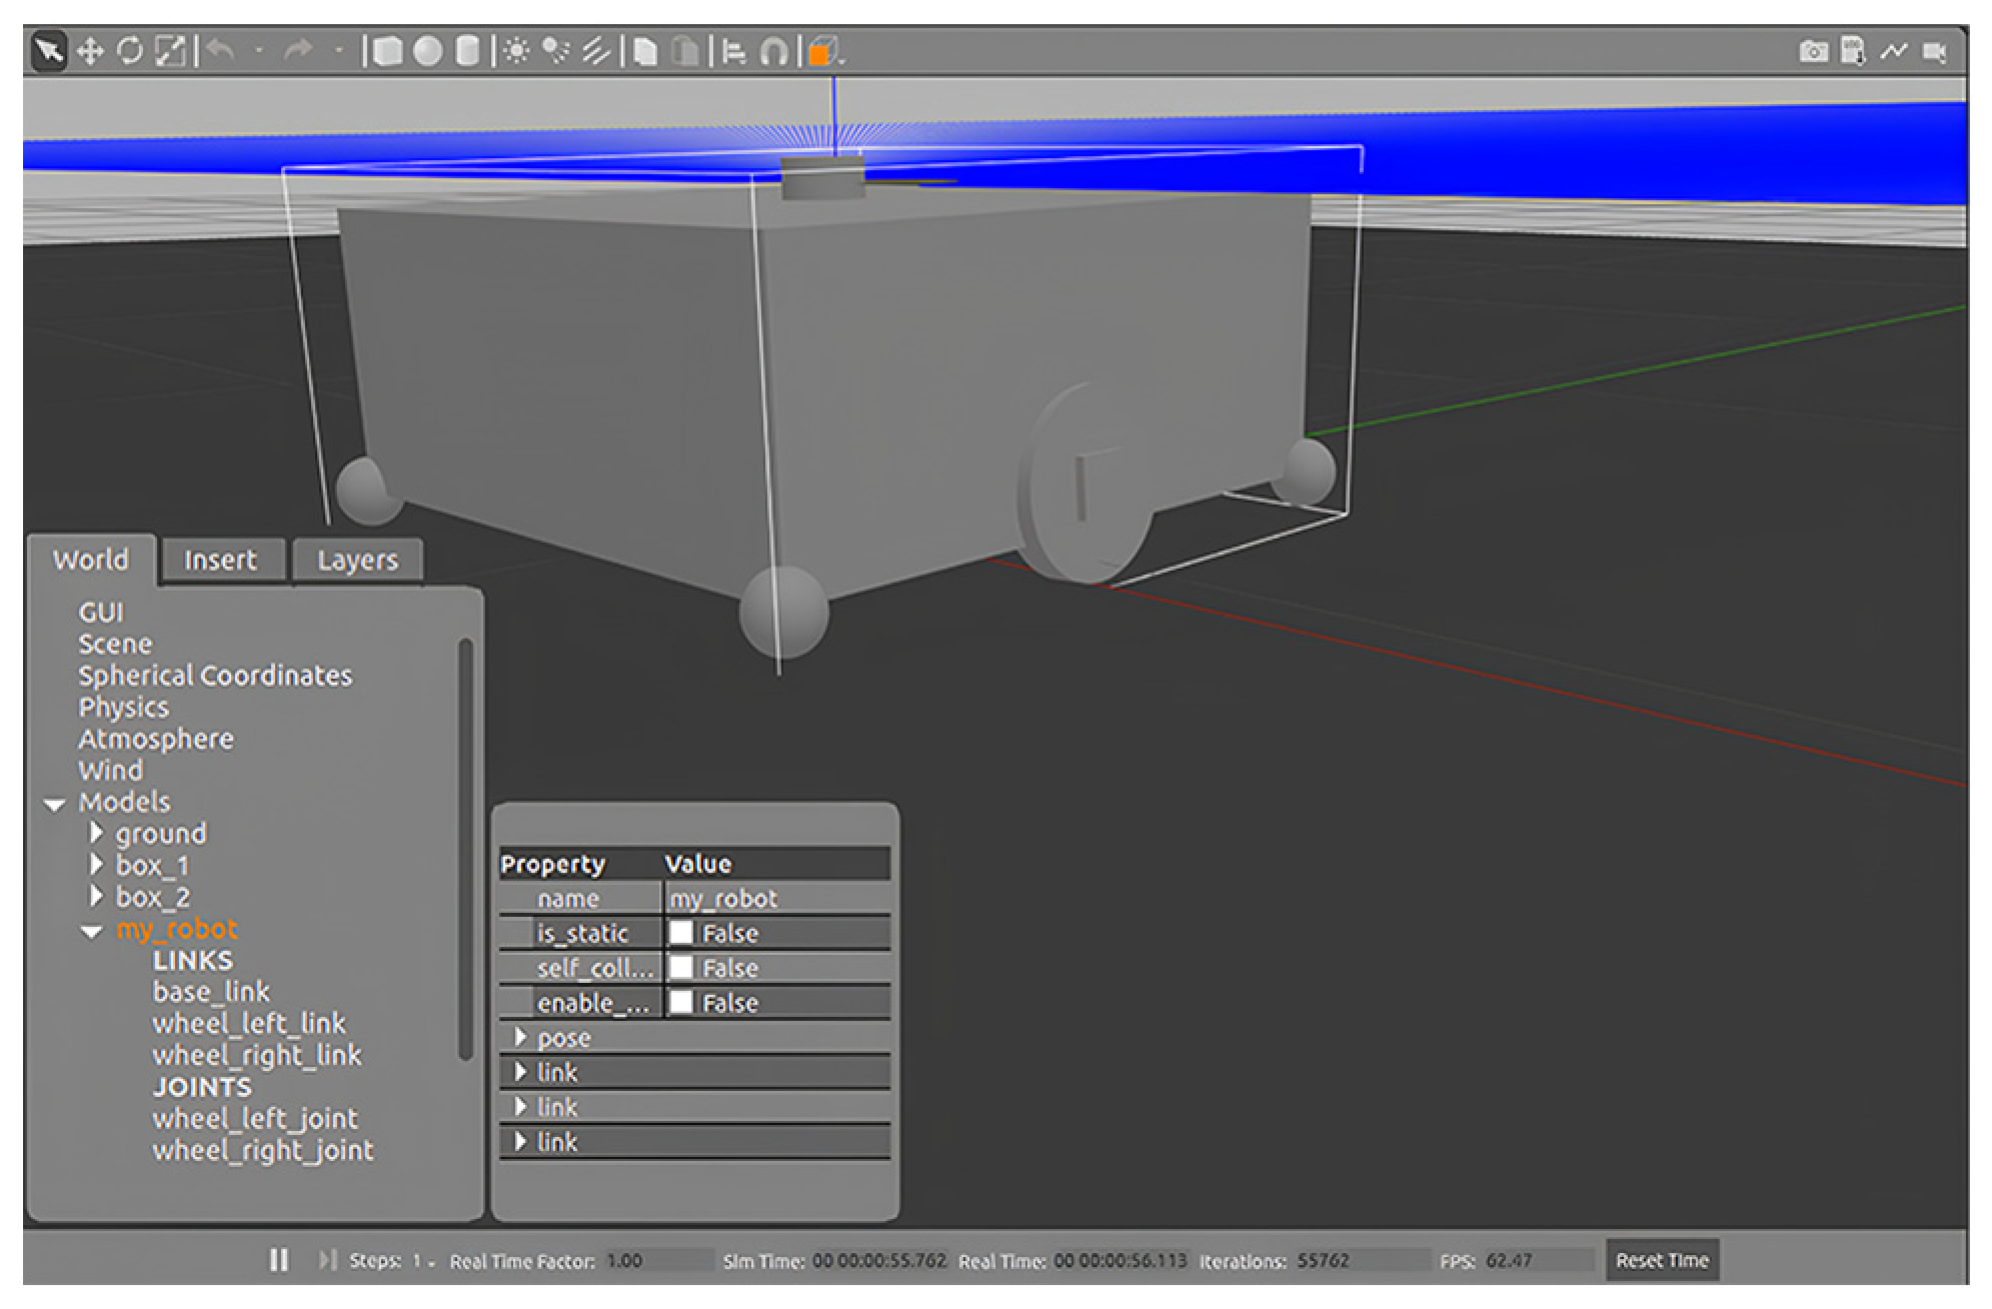Expand the pose property row

[x=520, y=1037]
